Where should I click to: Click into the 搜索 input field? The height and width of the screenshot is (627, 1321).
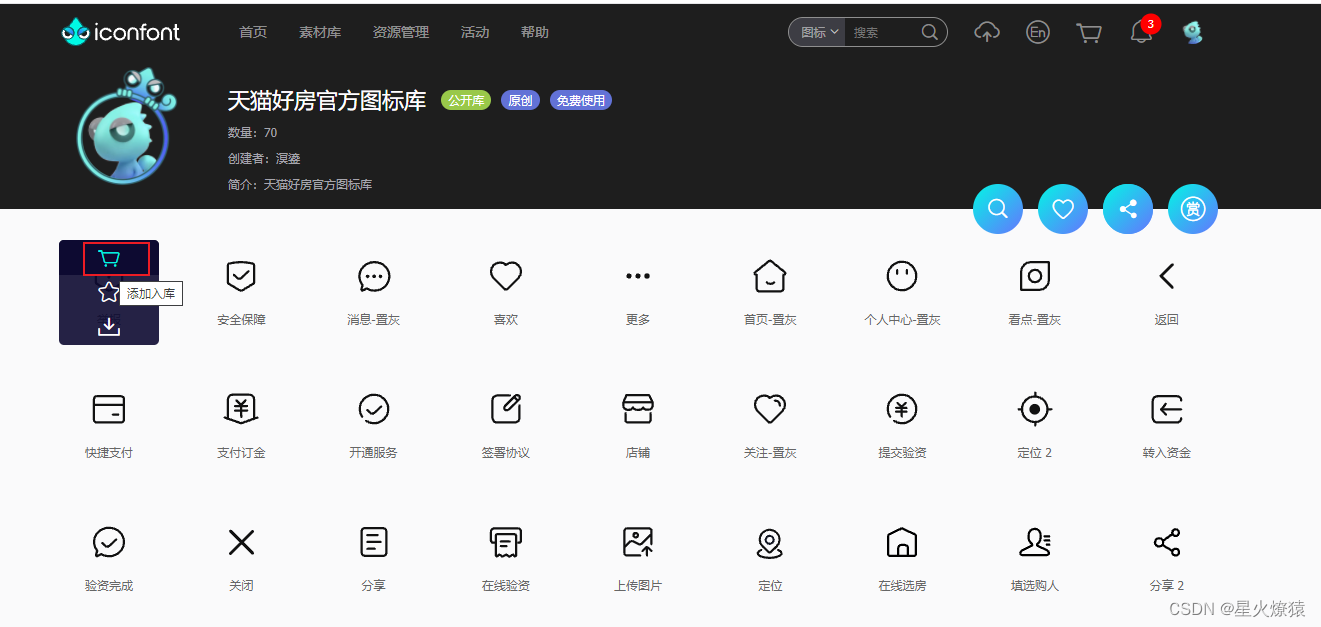coord(882,32)
